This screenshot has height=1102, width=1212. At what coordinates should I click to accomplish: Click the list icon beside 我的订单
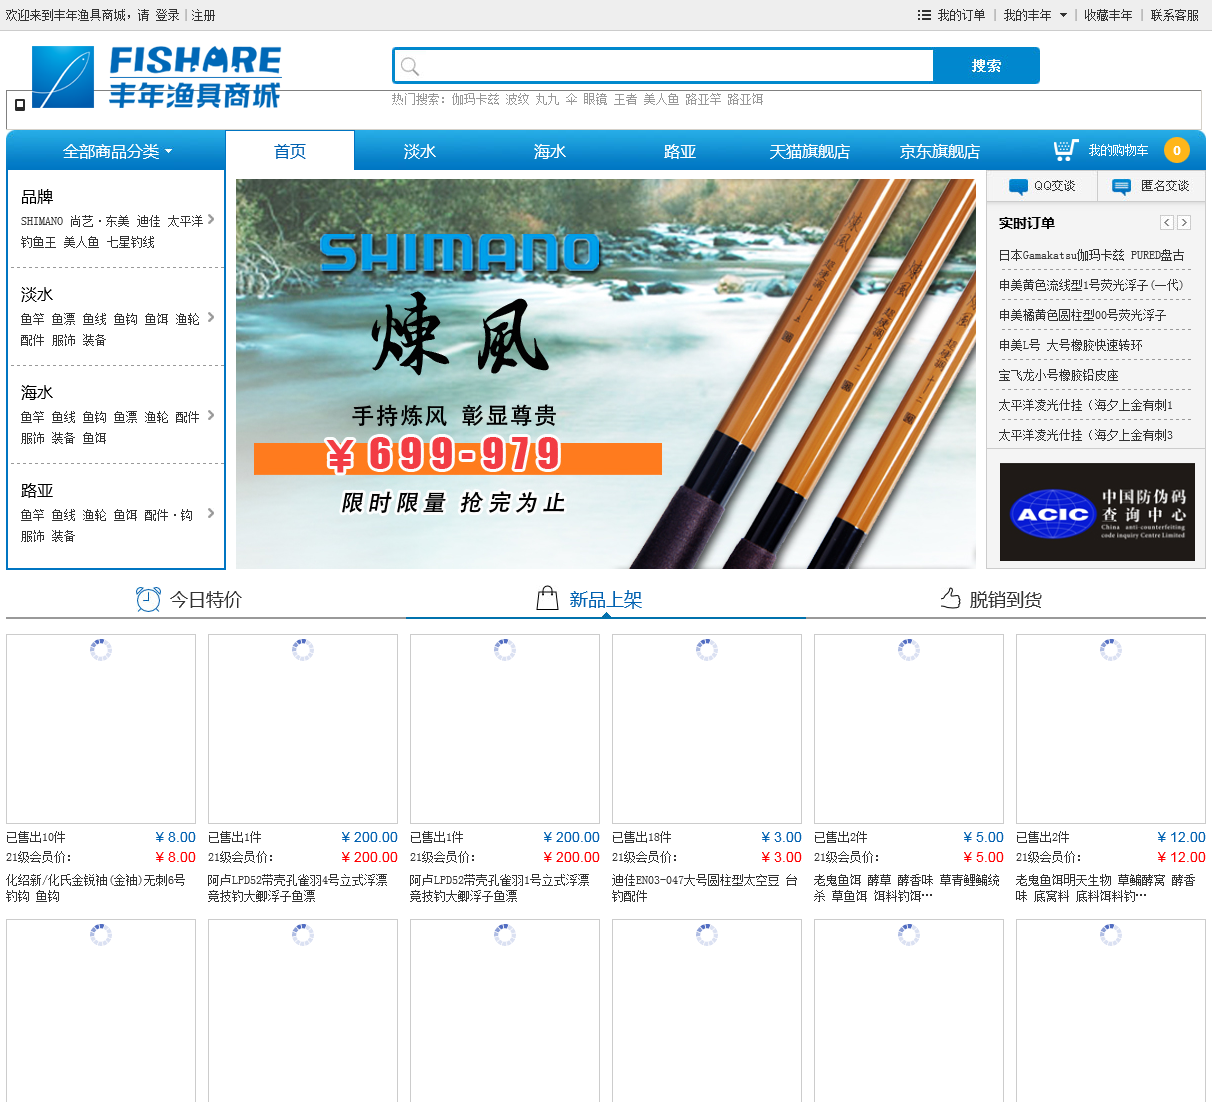tap(924, 15)
